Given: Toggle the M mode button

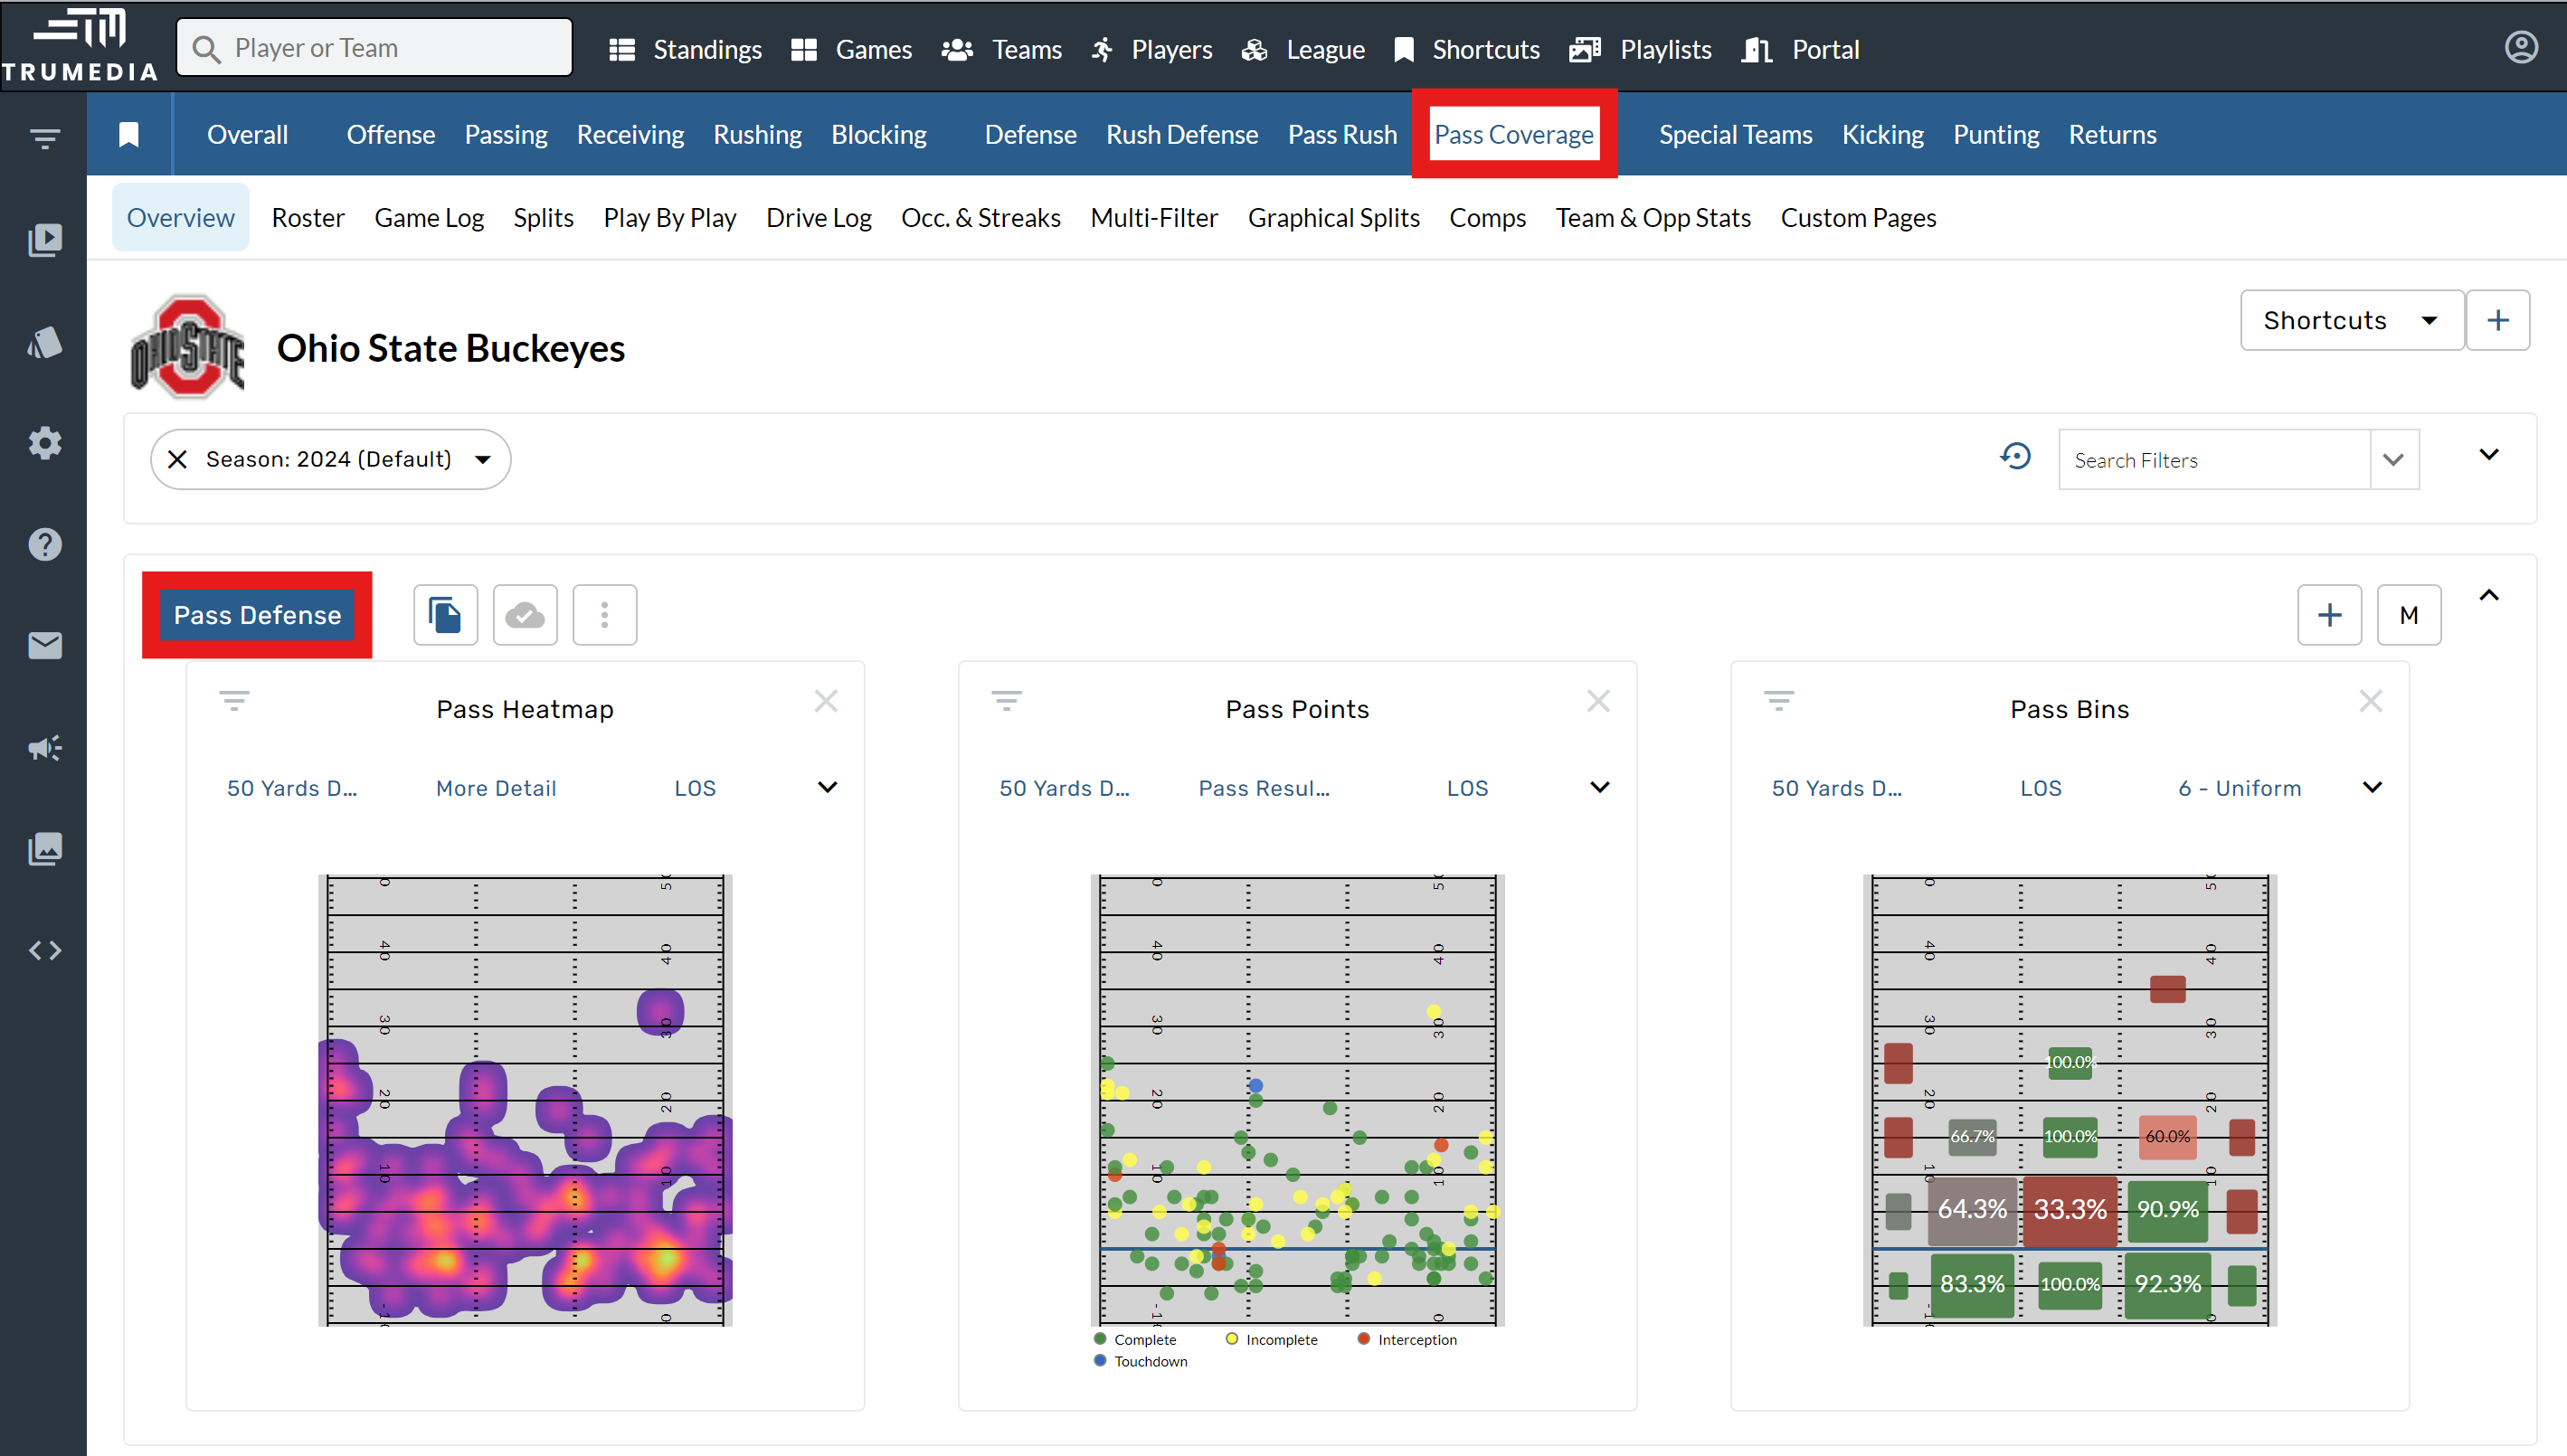Looking at the screenshot, I should point(2408,615).
